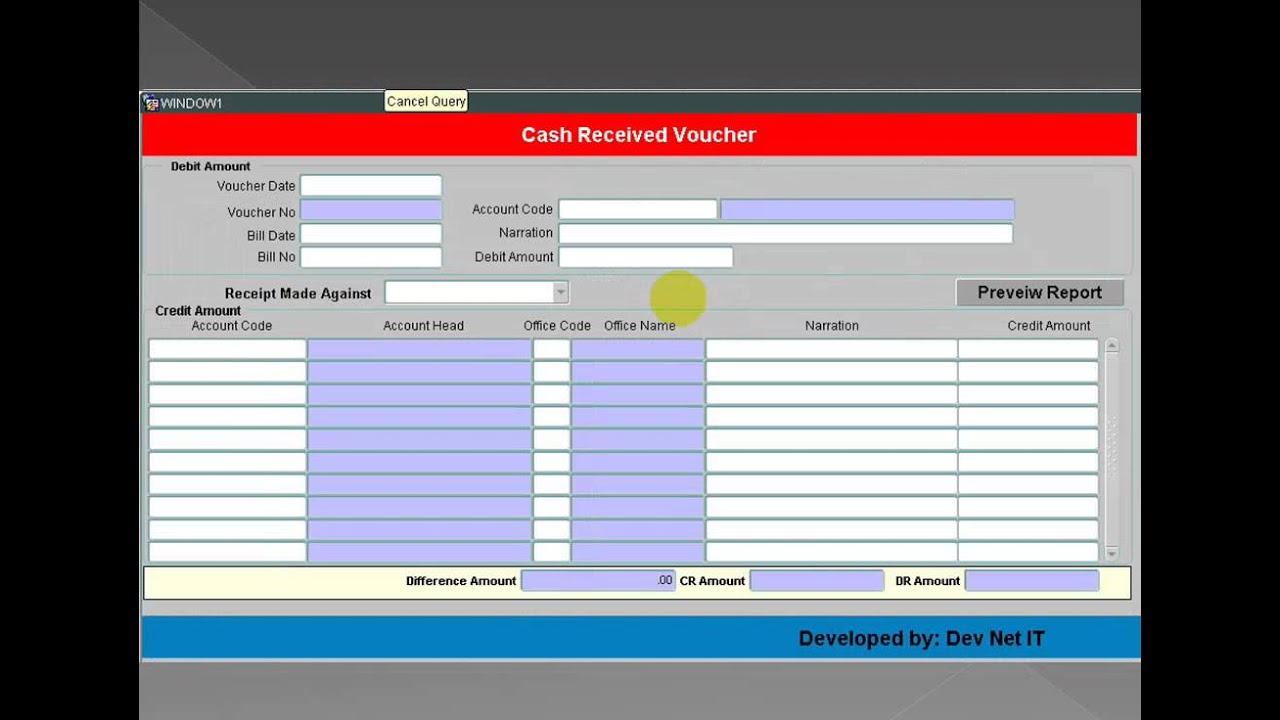Click the Receipt Made Against label
The image size is (1280, 720).
(298, 293)
